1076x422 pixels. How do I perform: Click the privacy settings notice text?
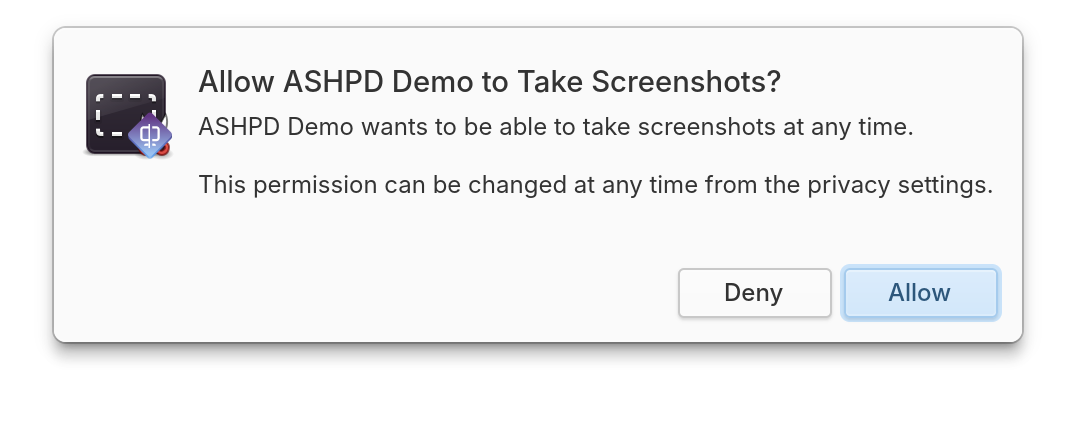point(595,185)
